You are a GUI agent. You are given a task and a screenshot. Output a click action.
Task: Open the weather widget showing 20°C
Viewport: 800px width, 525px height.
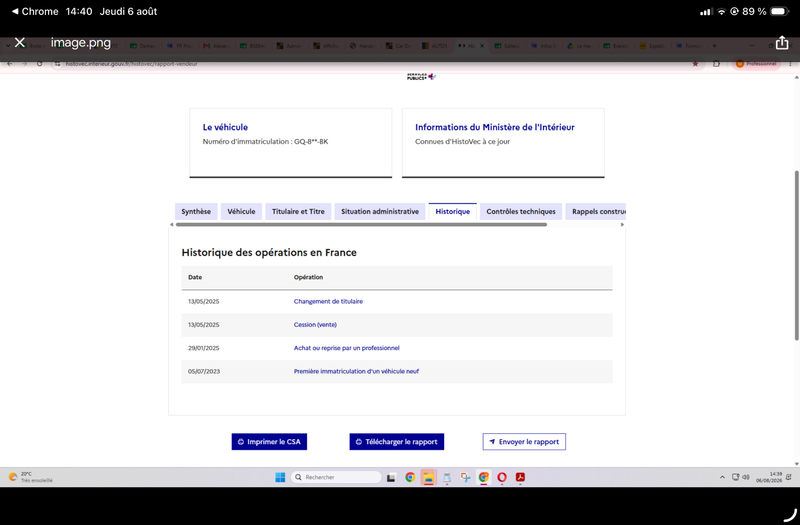click(x=31, y=477)
